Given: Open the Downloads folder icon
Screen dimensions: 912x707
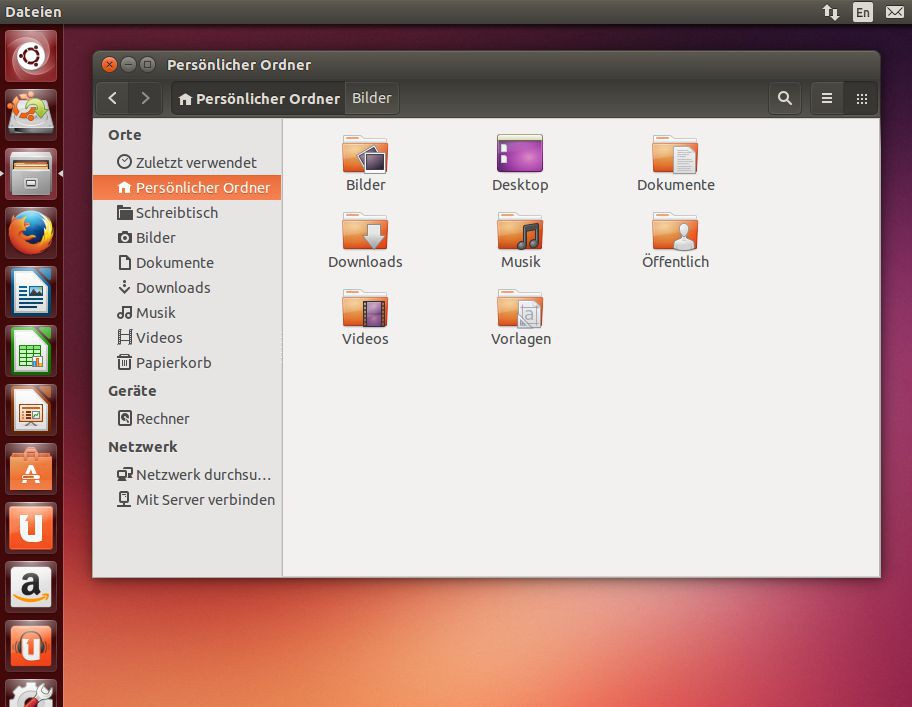Looking at the screenshot, I should 365,232.
